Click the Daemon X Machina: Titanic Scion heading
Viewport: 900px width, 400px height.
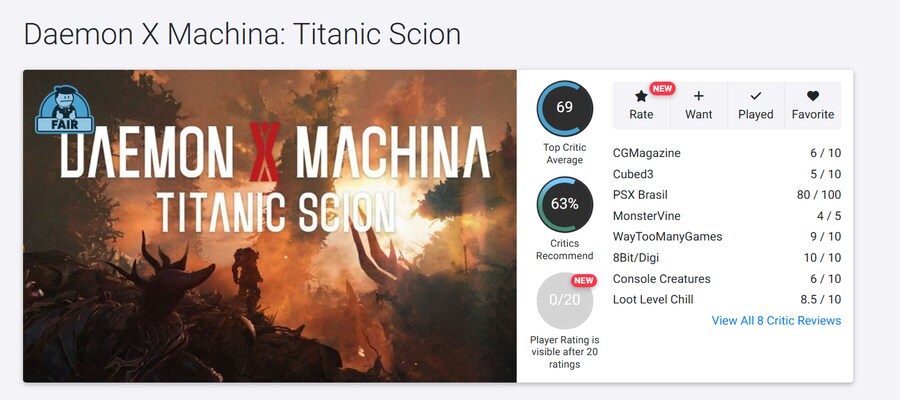pos(242,34)
